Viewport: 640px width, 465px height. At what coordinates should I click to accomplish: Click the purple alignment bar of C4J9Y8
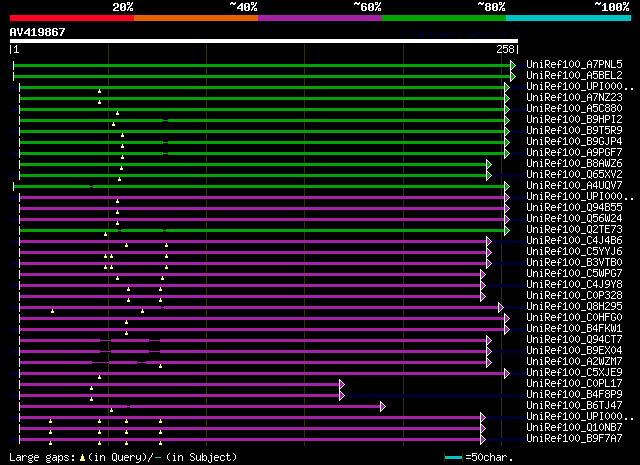[x=250, y=285]
